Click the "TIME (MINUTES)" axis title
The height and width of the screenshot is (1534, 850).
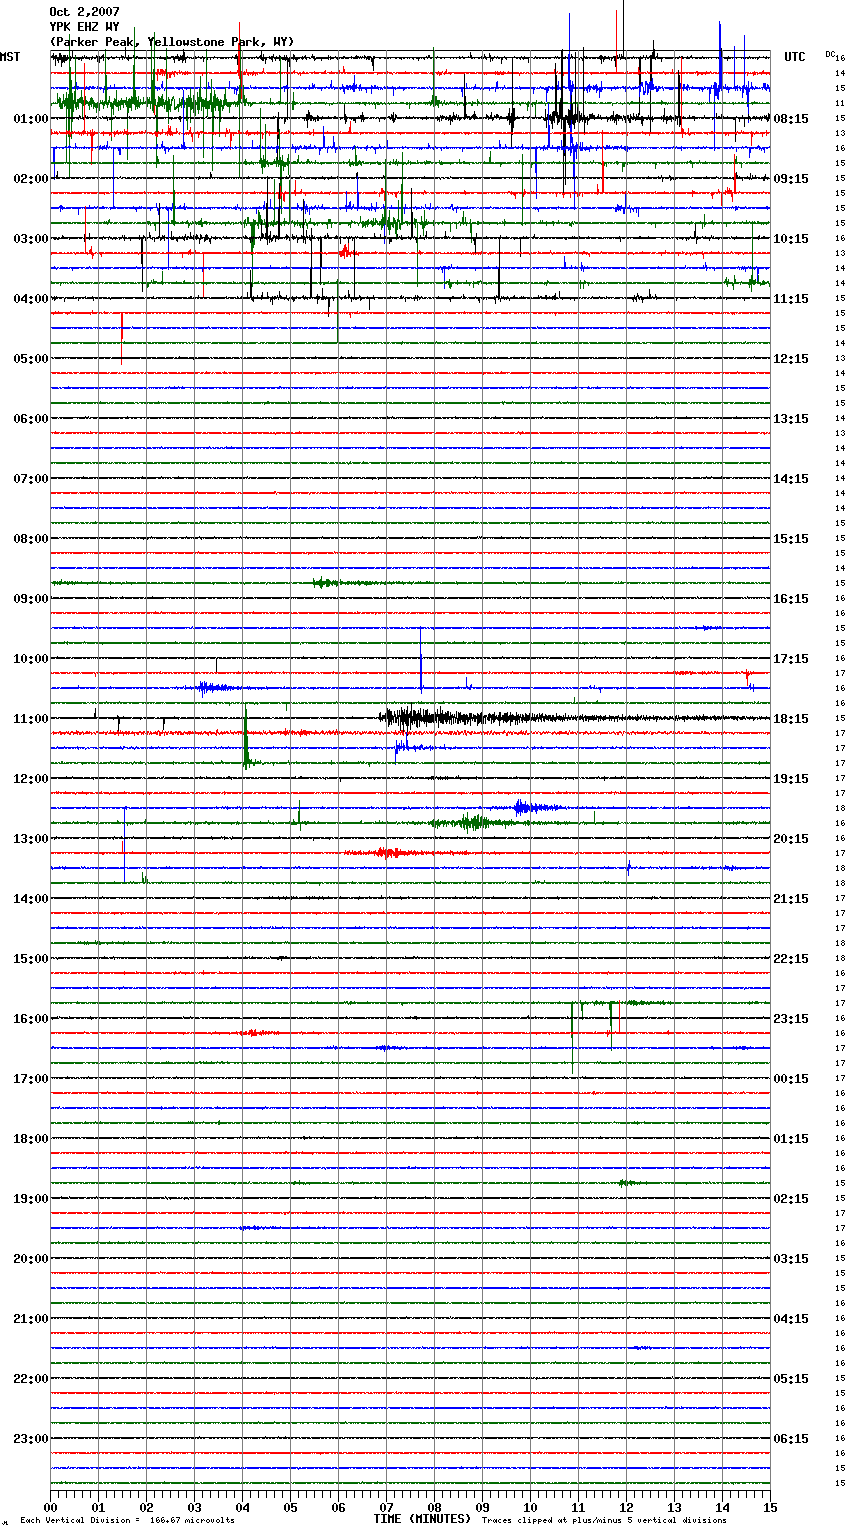[x=422, y=1519]
